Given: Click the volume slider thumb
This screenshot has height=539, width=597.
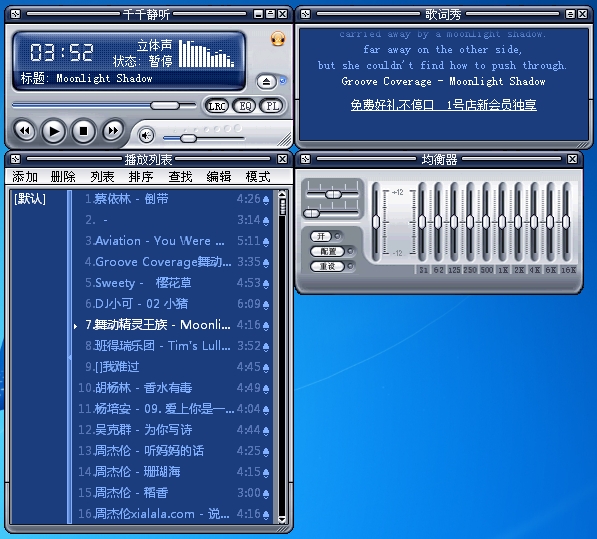Looking at the screenshot, I should pyautogui.click(x=188, y=139).
